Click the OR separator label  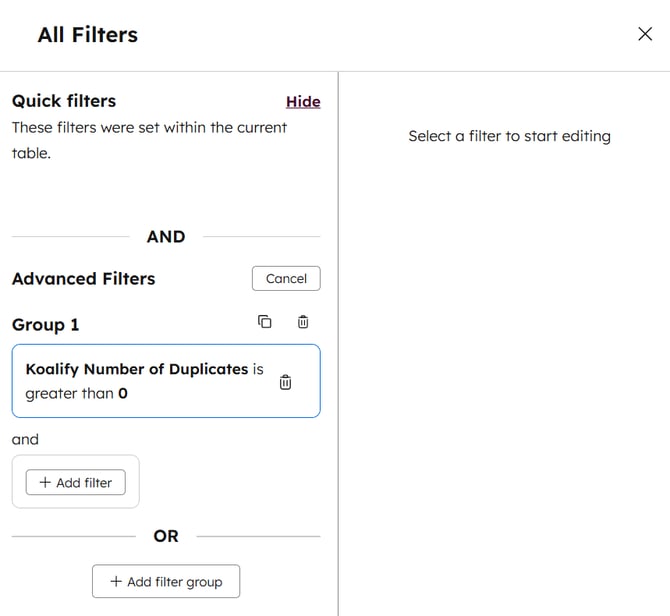tap(166, 536)
